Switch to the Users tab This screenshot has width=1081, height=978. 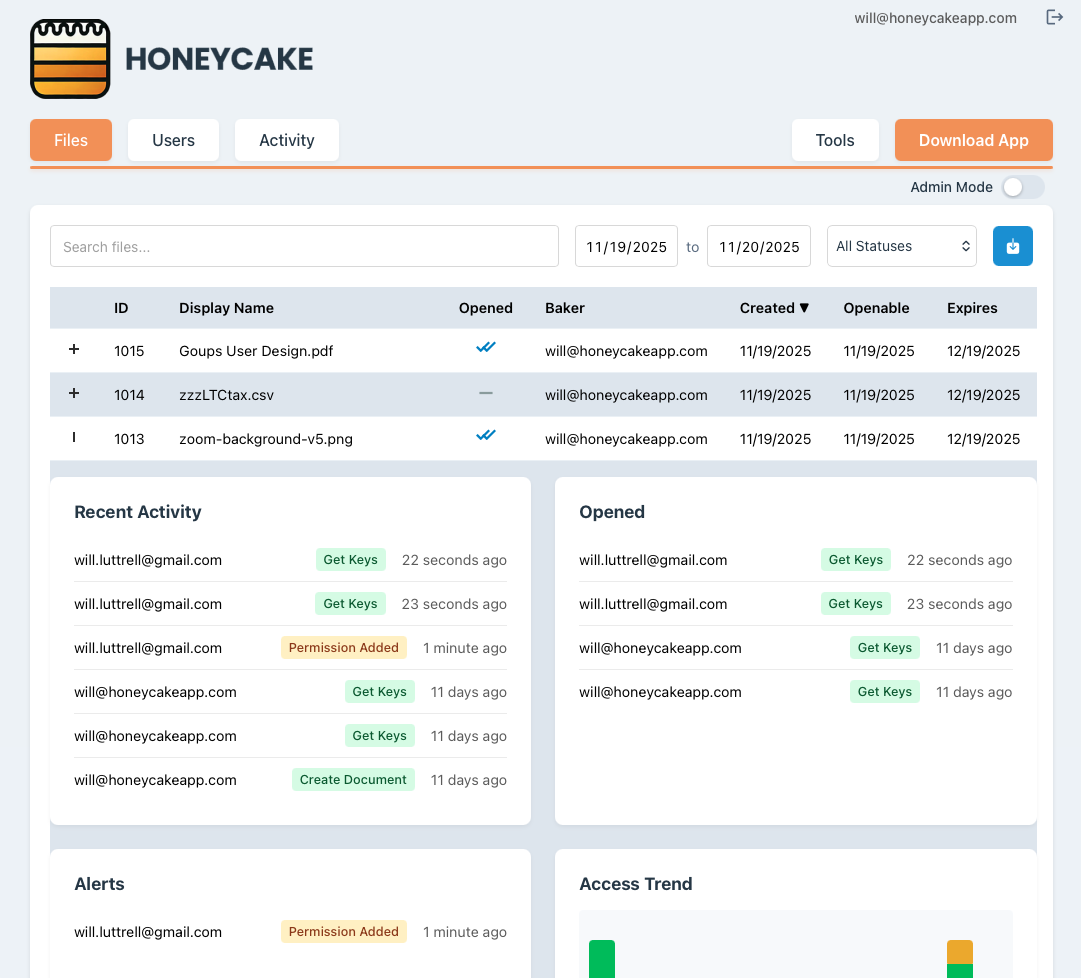point(173,140)
